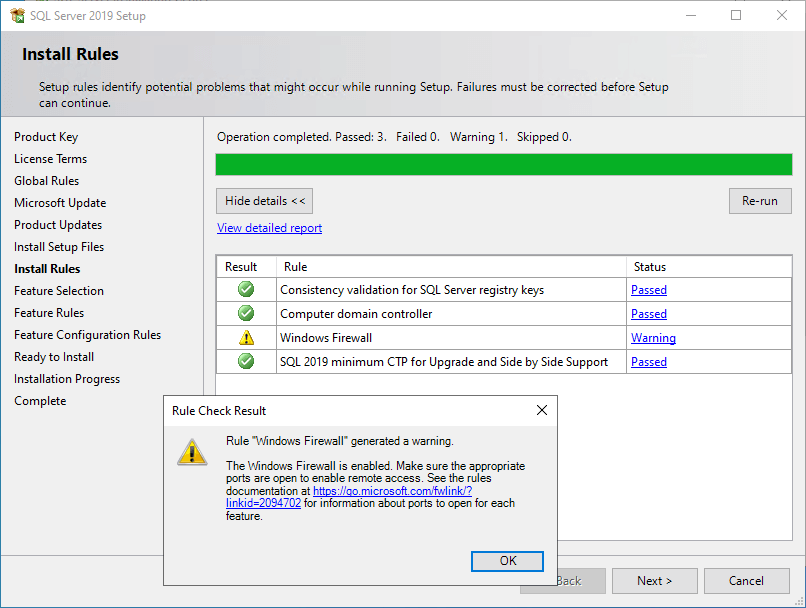Viewport: 806px width, 608px height.
Task: Select Feature Configuration Rules step
Action: pos(87,335)
